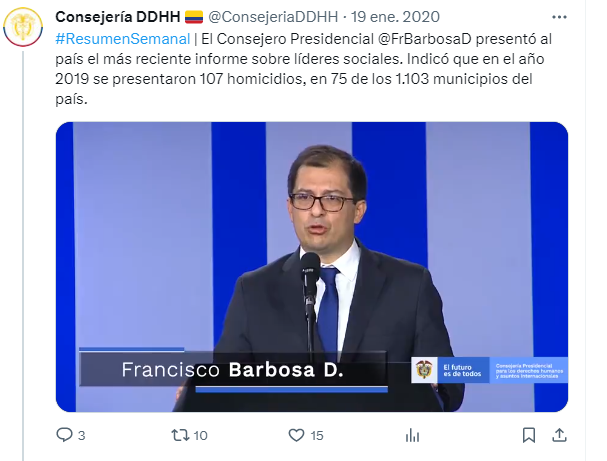View tweet analytics bar chart icon
The height and width of the screenshot is (461, 607).
click(413, 436)
